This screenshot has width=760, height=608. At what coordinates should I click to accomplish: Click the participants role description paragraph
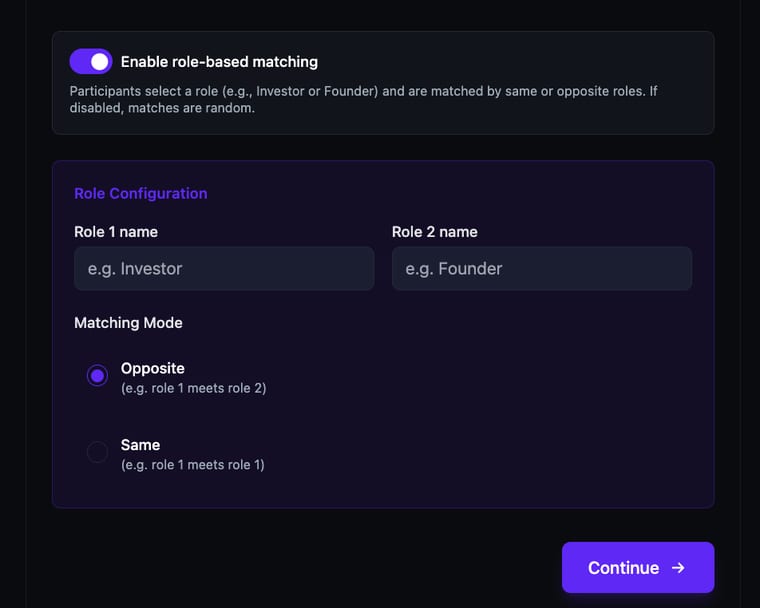pyautogui.click(x=364, y=99)
